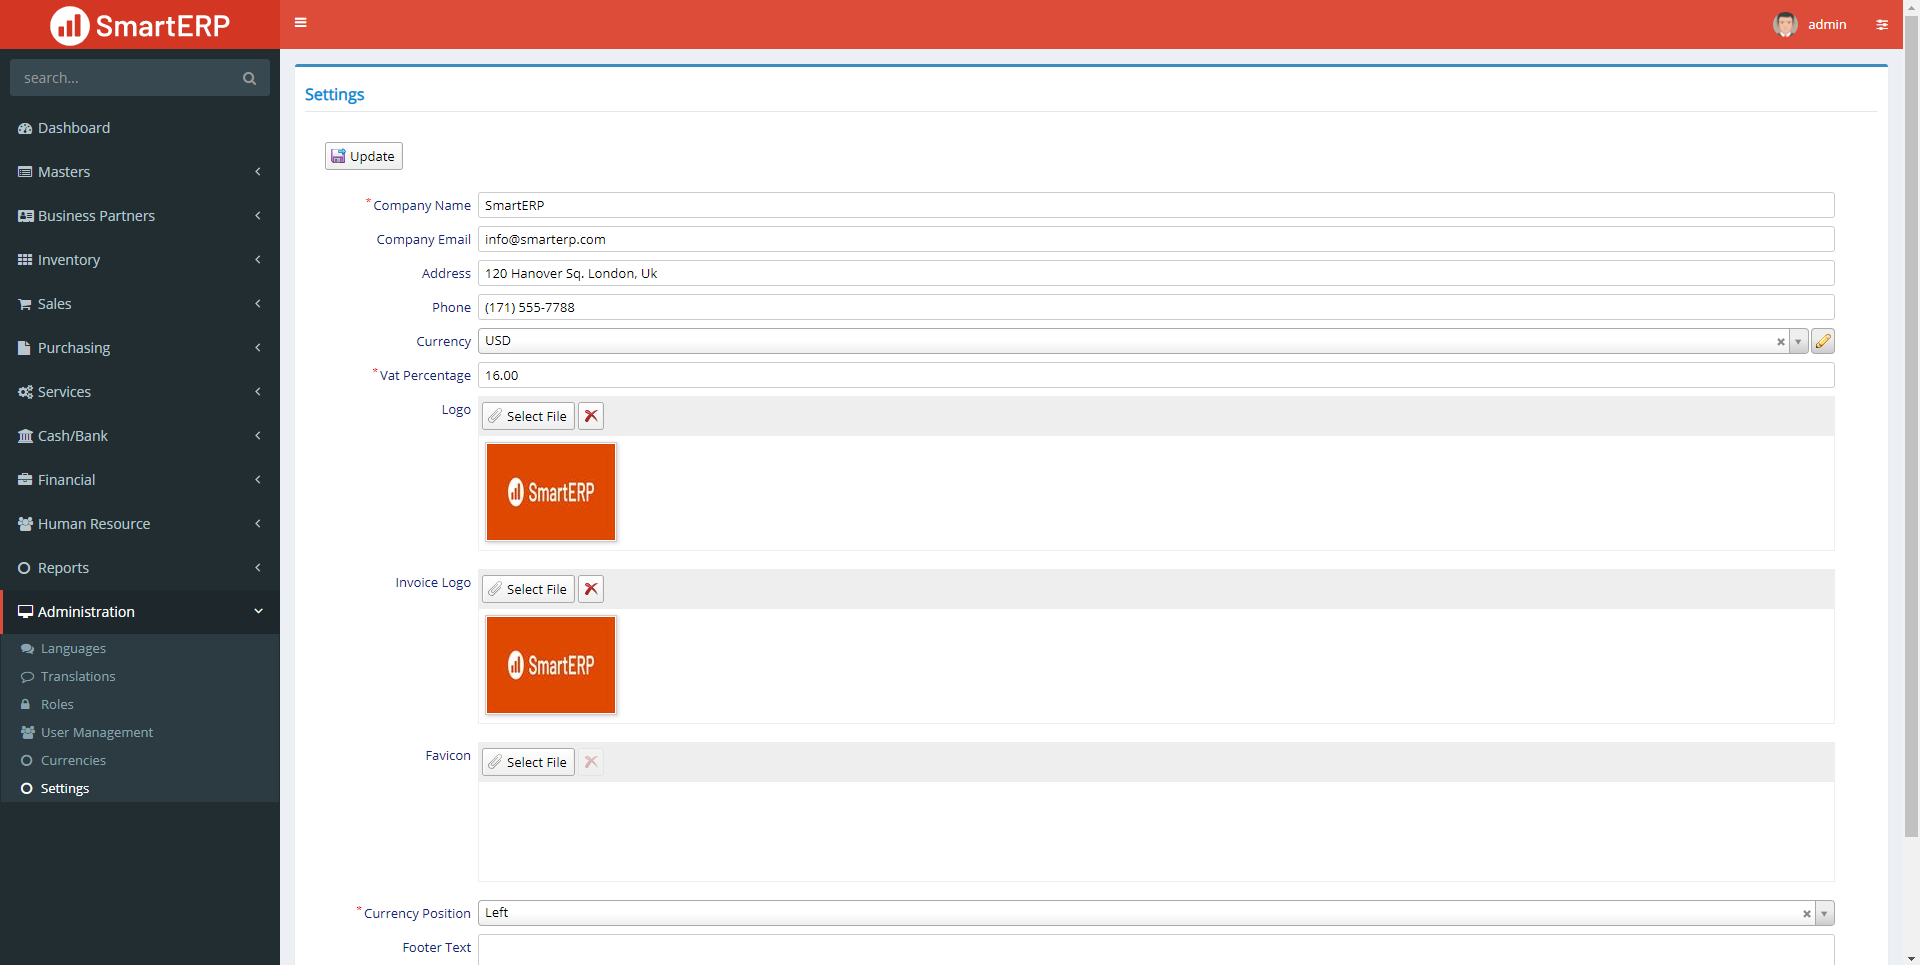Select Translations under Administration
The height and width of the screenshot is (965, 1920).
coord(77,676)
